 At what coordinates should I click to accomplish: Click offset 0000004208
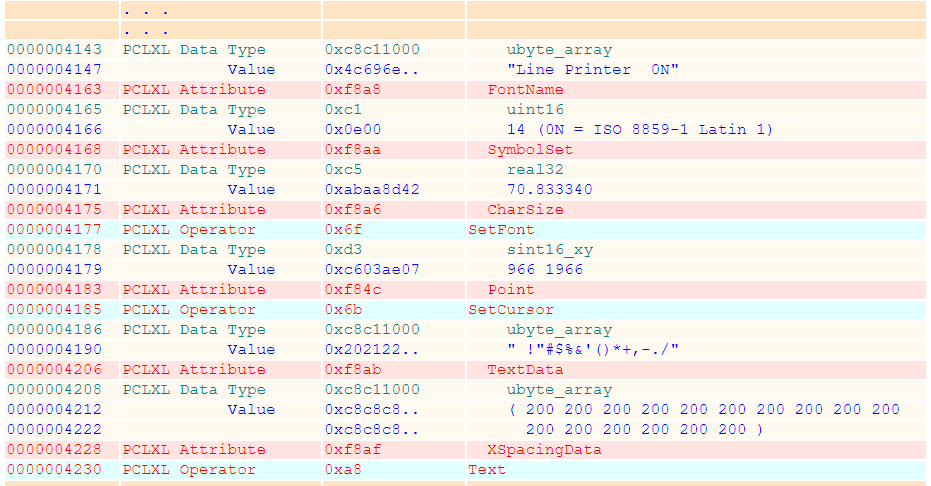pos(55,389)
